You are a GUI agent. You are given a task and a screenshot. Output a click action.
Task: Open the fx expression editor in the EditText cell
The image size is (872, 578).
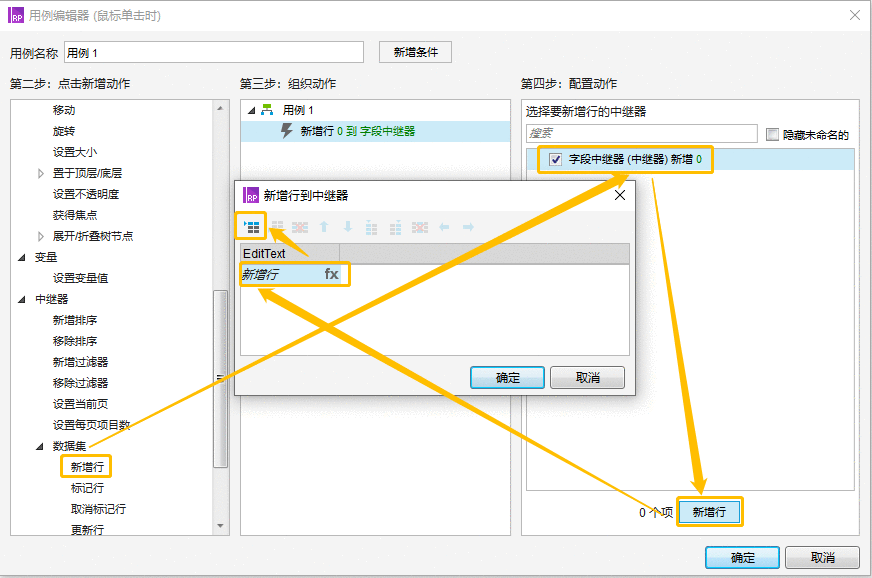(331, 274)
